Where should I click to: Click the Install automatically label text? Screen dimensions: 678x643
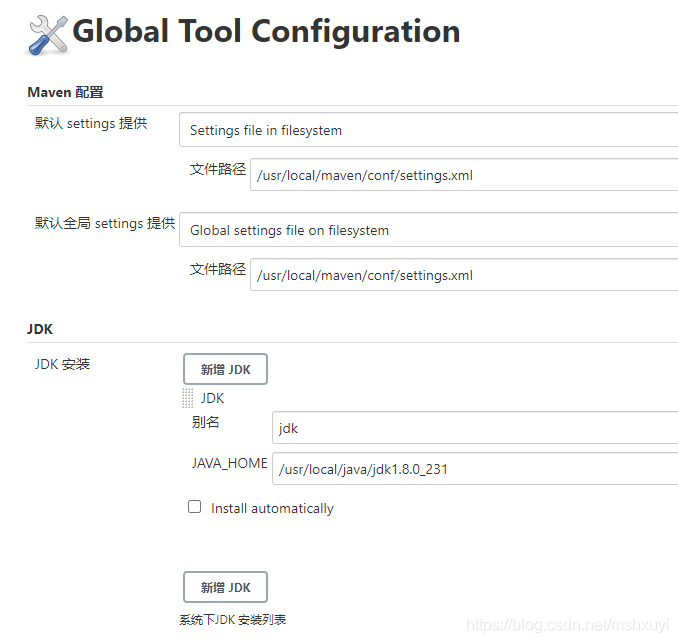click(x=272, y=509)
